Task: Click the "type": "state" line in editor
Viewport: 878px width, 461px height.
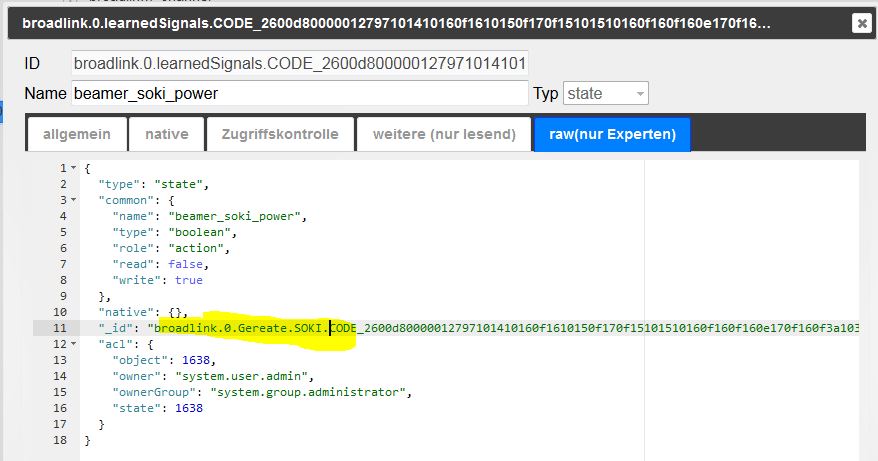Action: click(153, 184)
